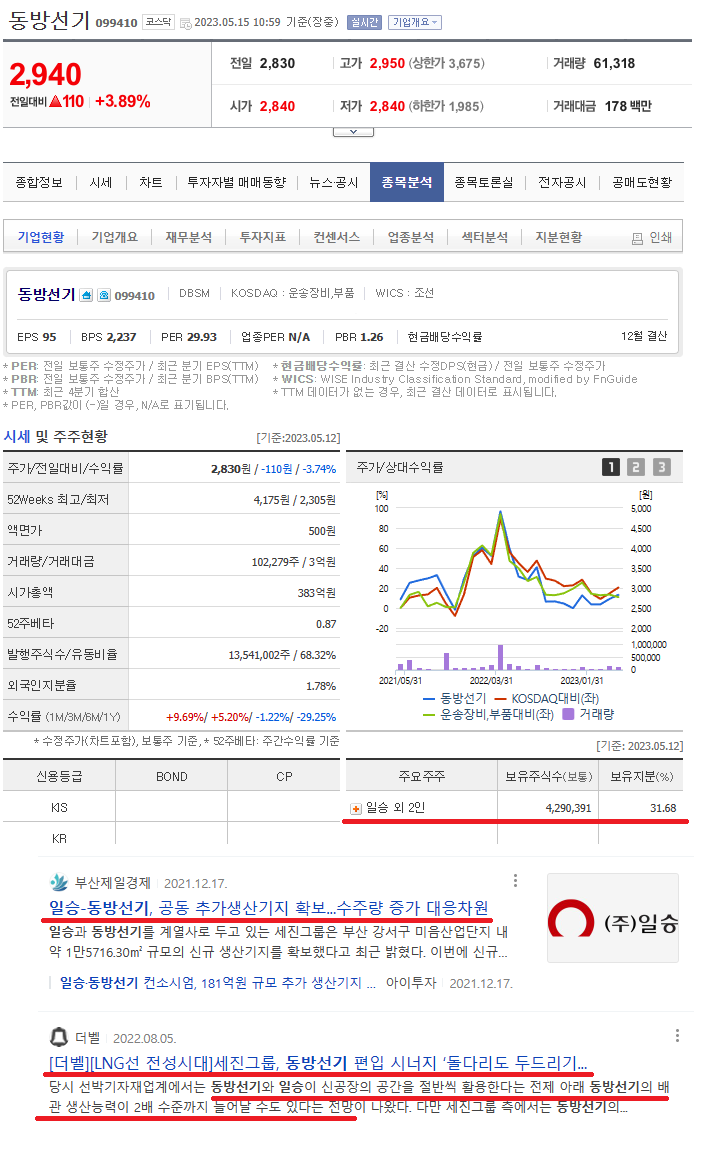Open the 컨센서스 sub-tab
Image resolution: width=708 pixels, height=1164 pixels.
(x=337, y=237)
